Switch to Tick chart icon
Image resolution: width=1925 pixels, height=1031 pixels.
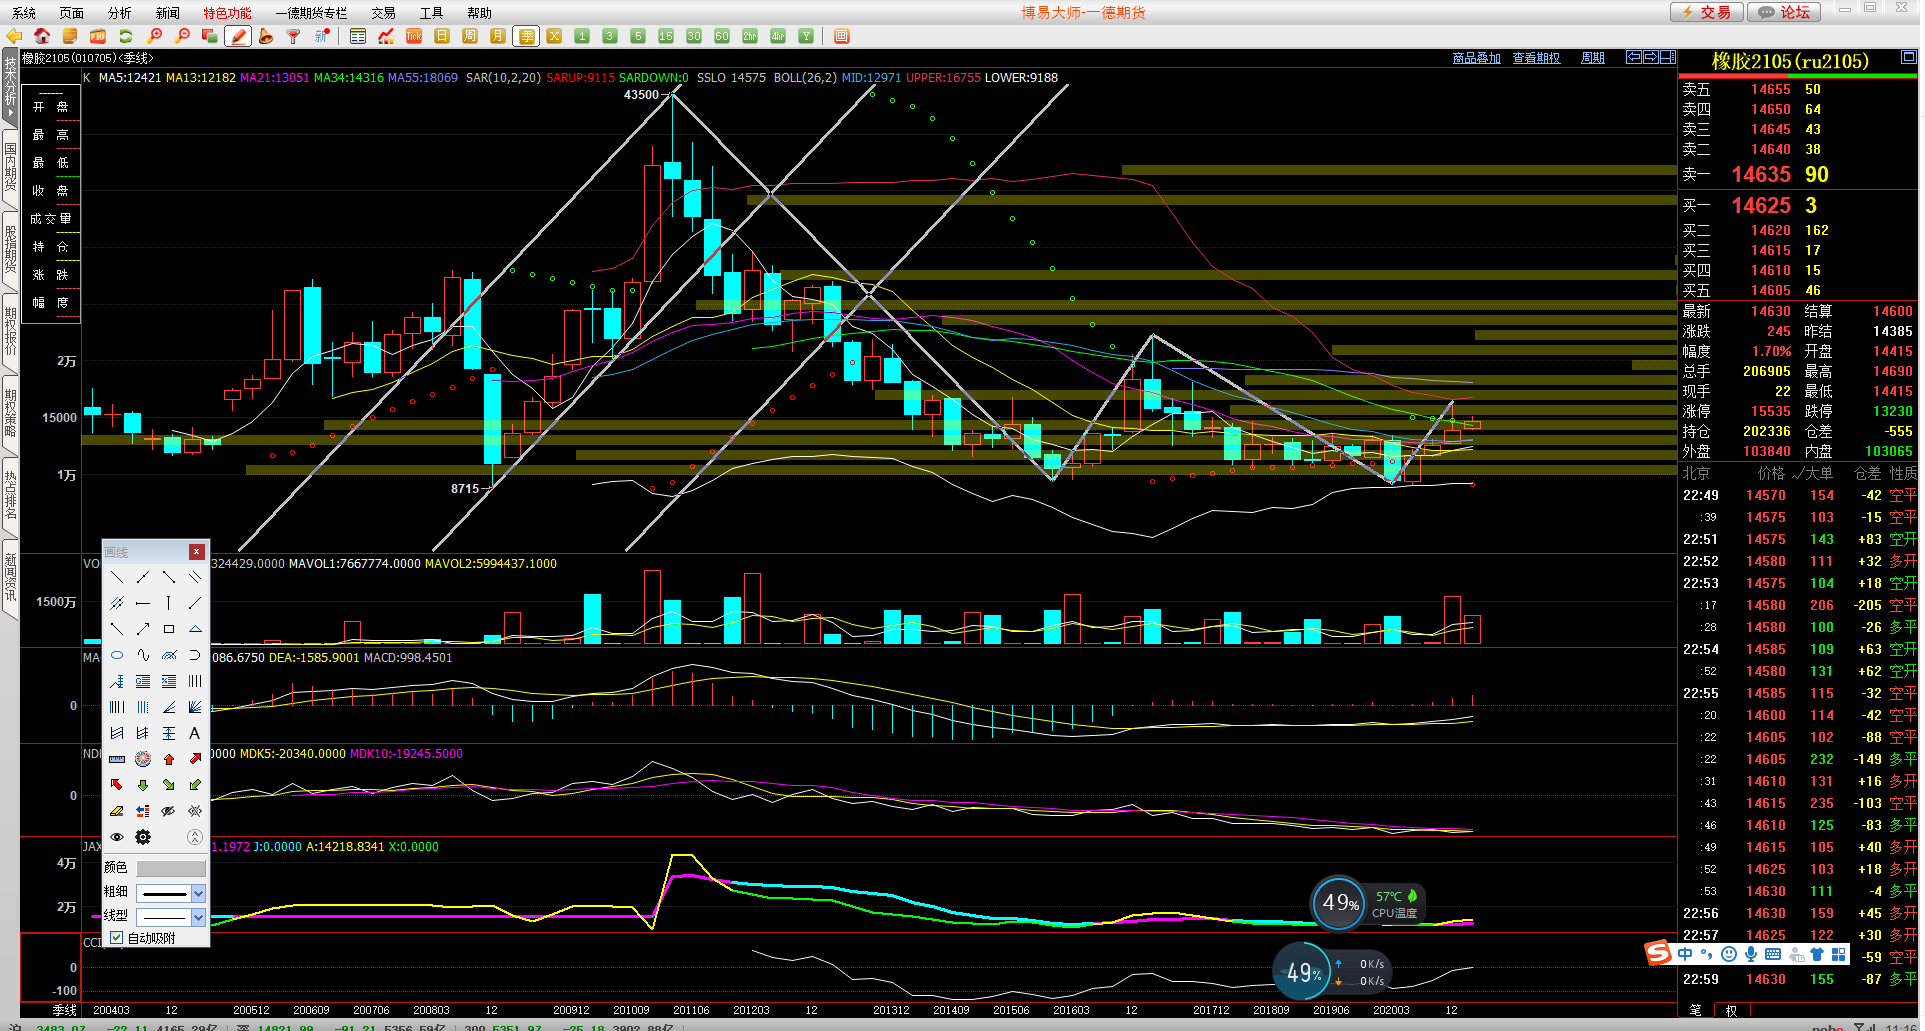pos(414,36)
